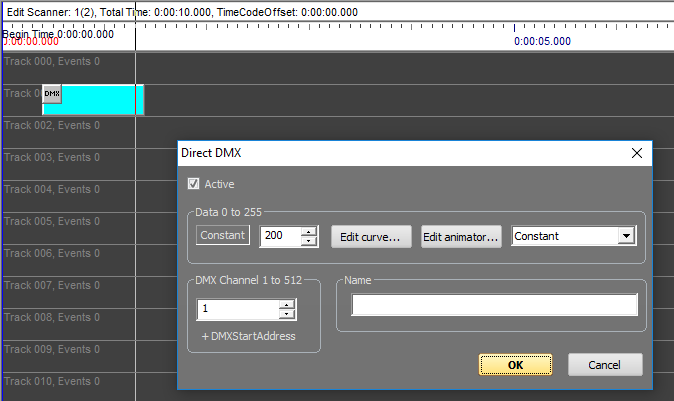
Task: Uncheck the Active checkbox
Action: pyautogui.click(x=193, y=184)
